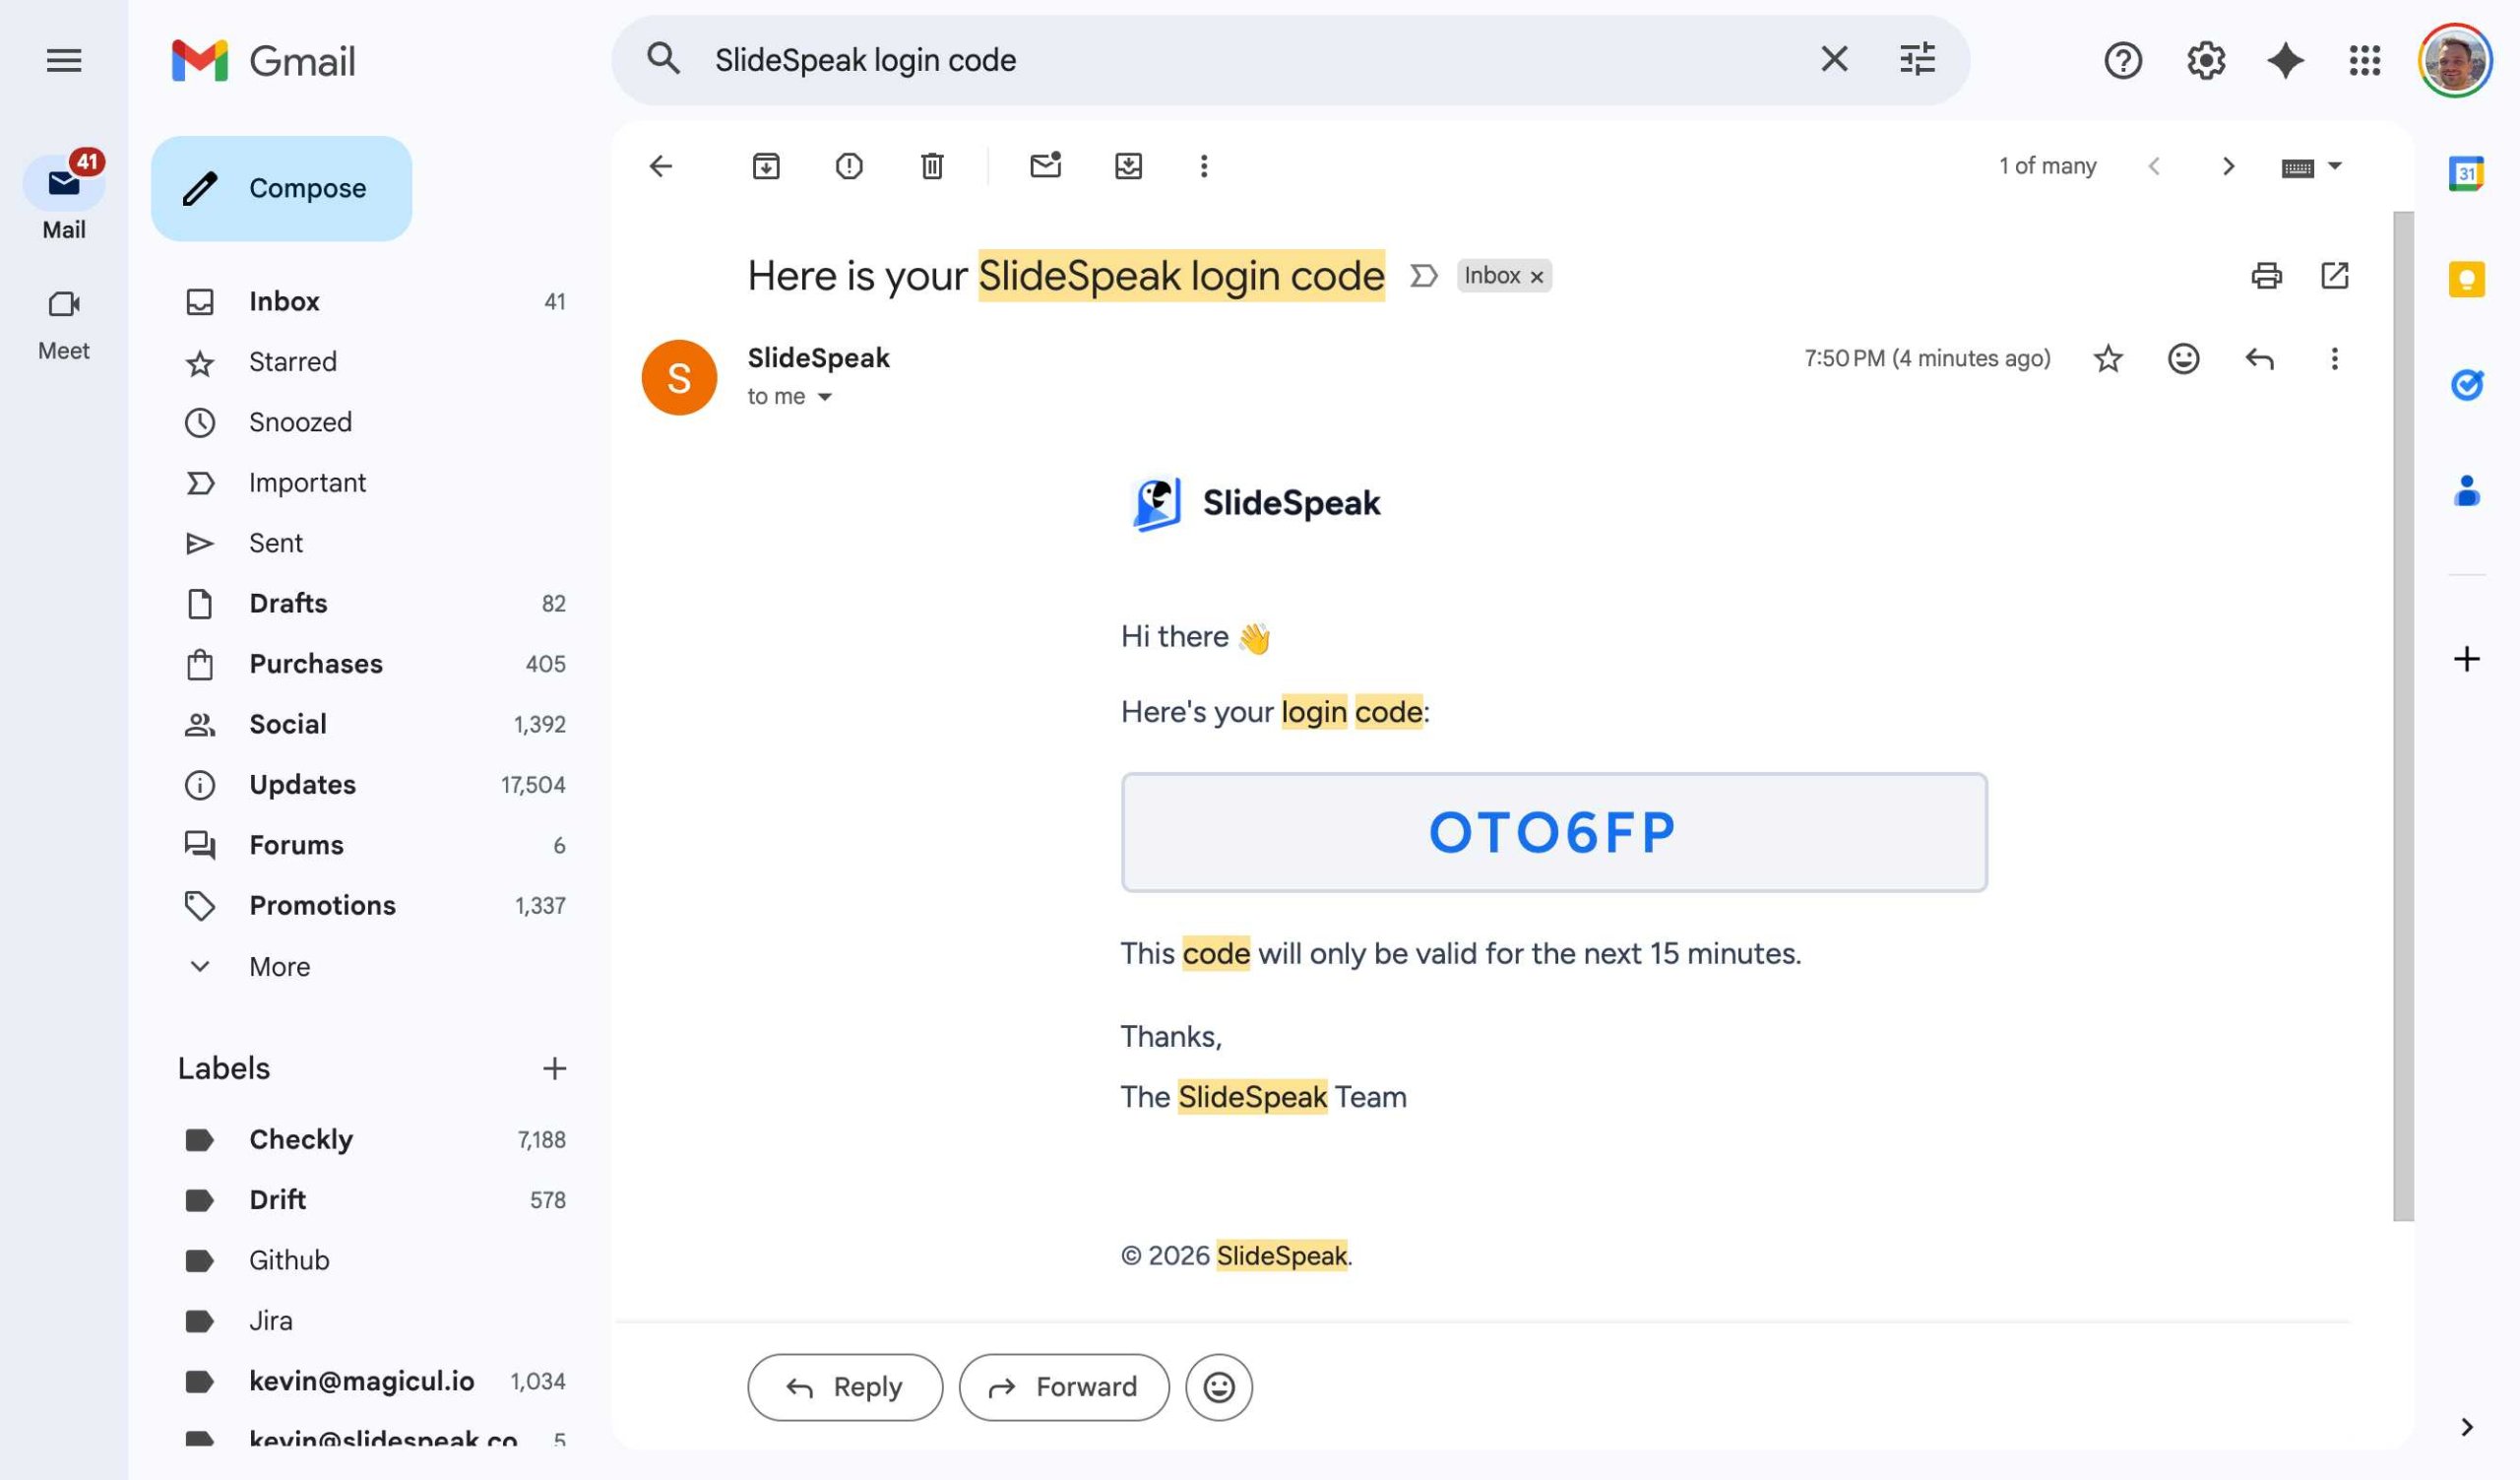Reply to the SlideSpeak email

tap(844, 1387)
